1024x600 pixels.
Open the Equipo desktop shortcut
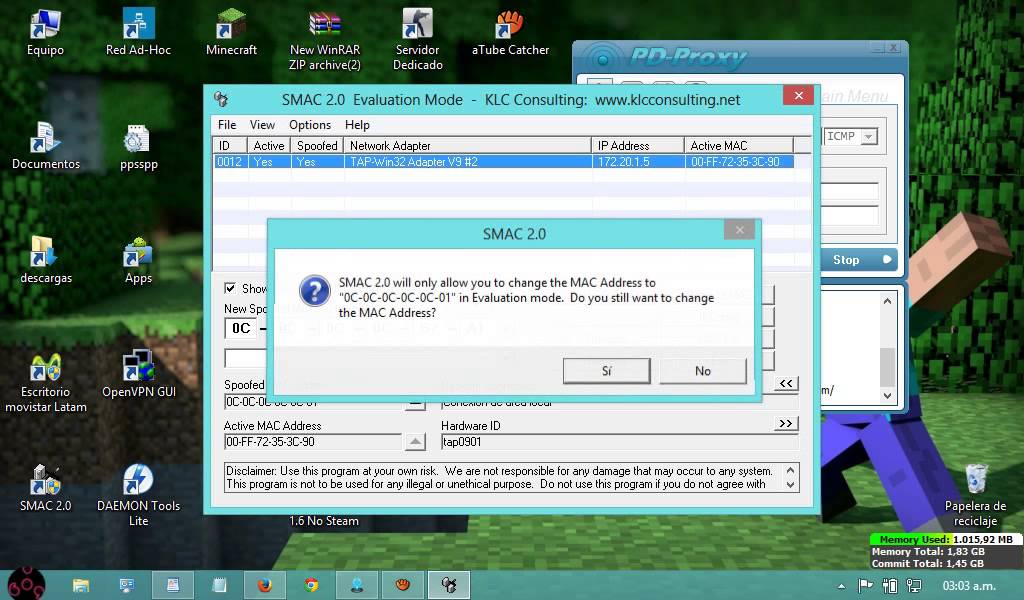coord(45,32)
